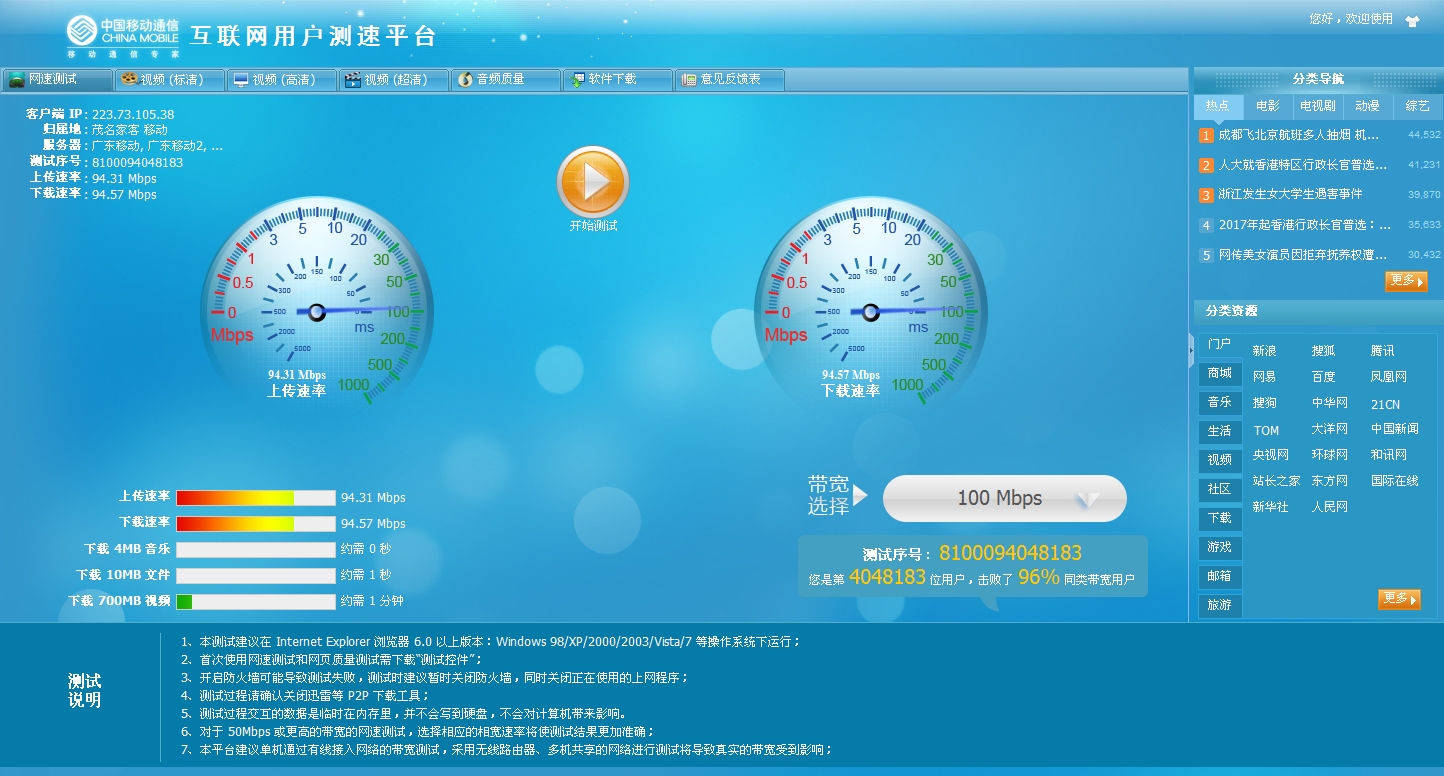Click the feedback form tab icon
Image resolution: width=1444 pixels, height=776 pixels.
coord(688,80)
